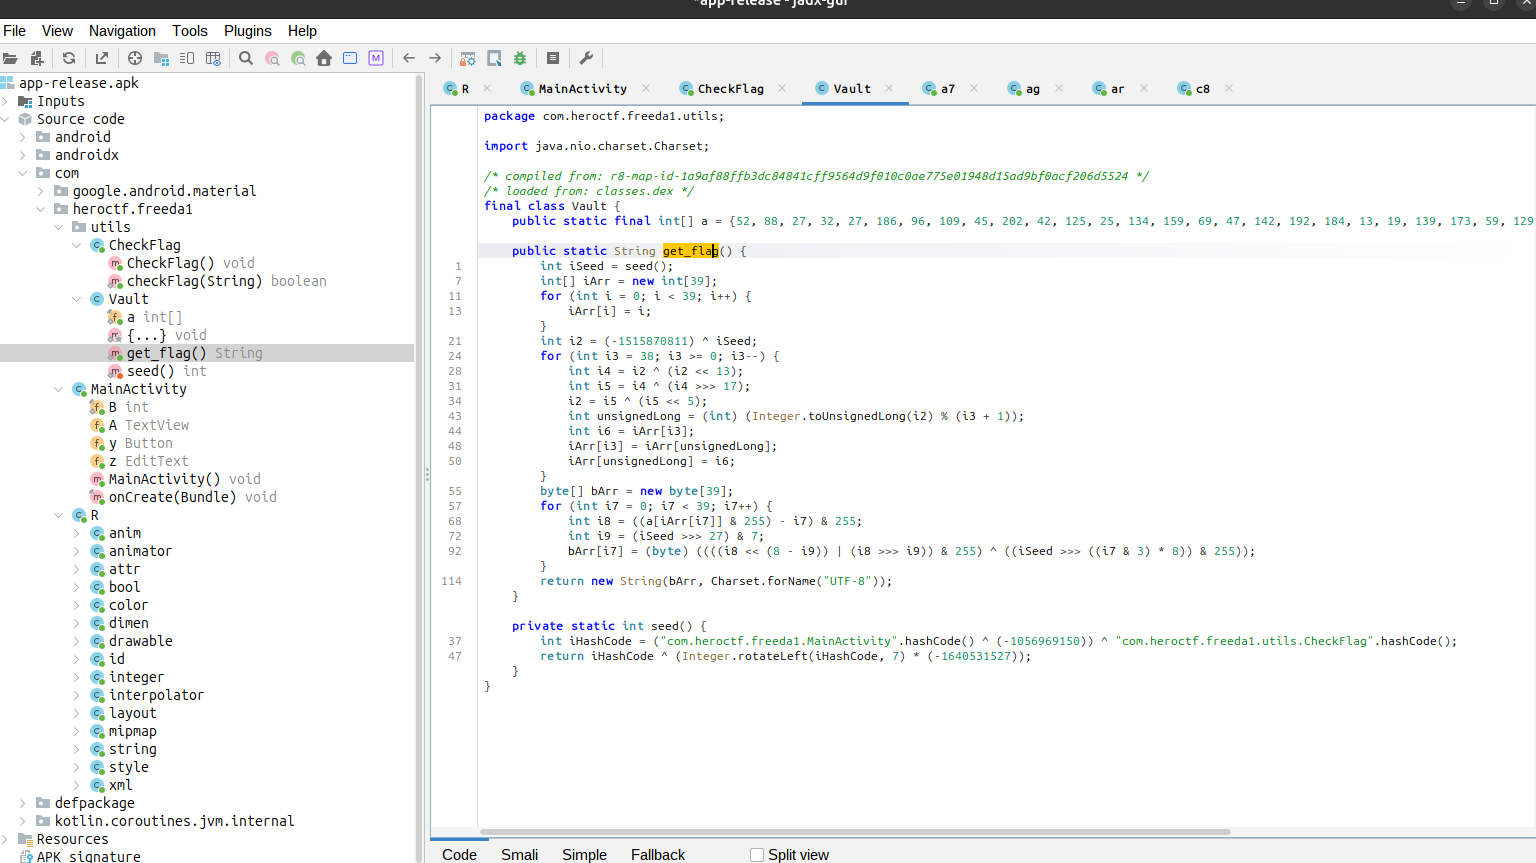Open a new APK file
1536x863 pixels.
tap(10, 57)
